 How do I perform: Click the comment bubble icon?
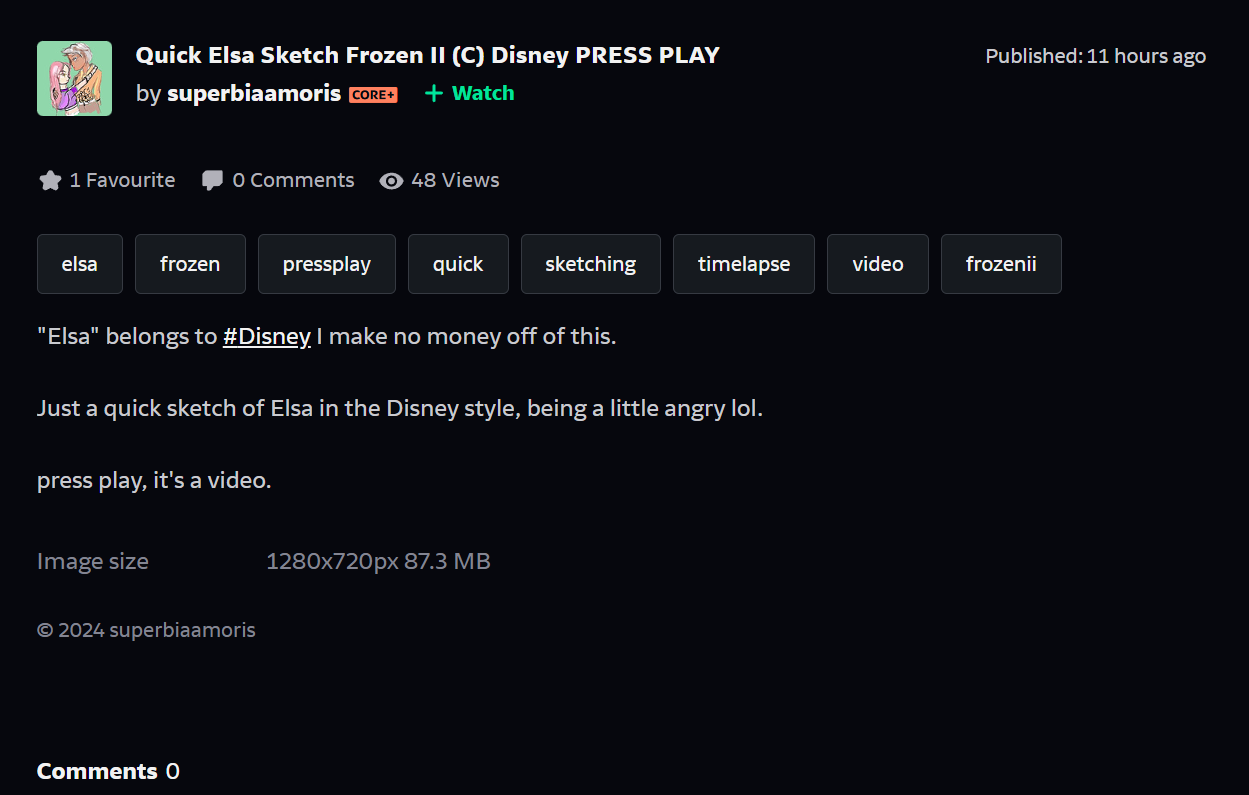(212, 181)
